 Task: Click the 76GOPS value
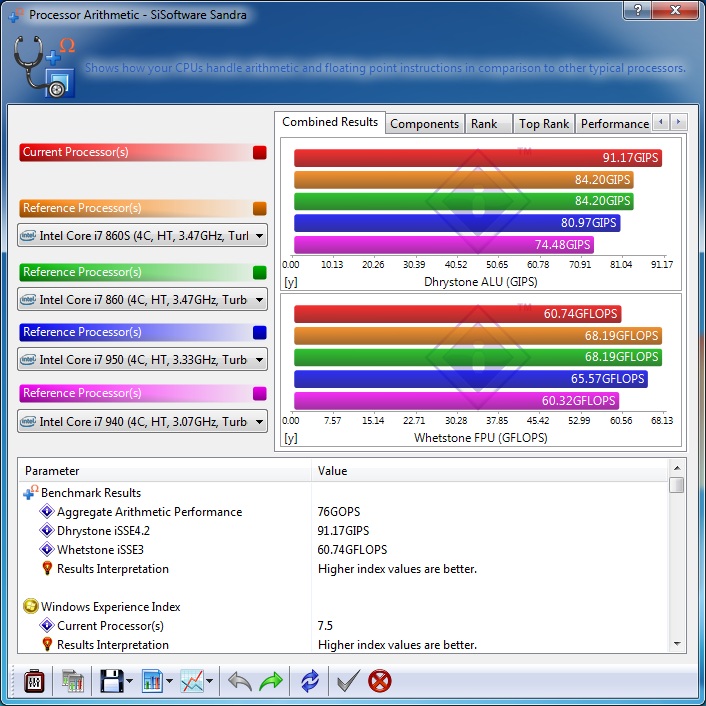coord(339,512)
